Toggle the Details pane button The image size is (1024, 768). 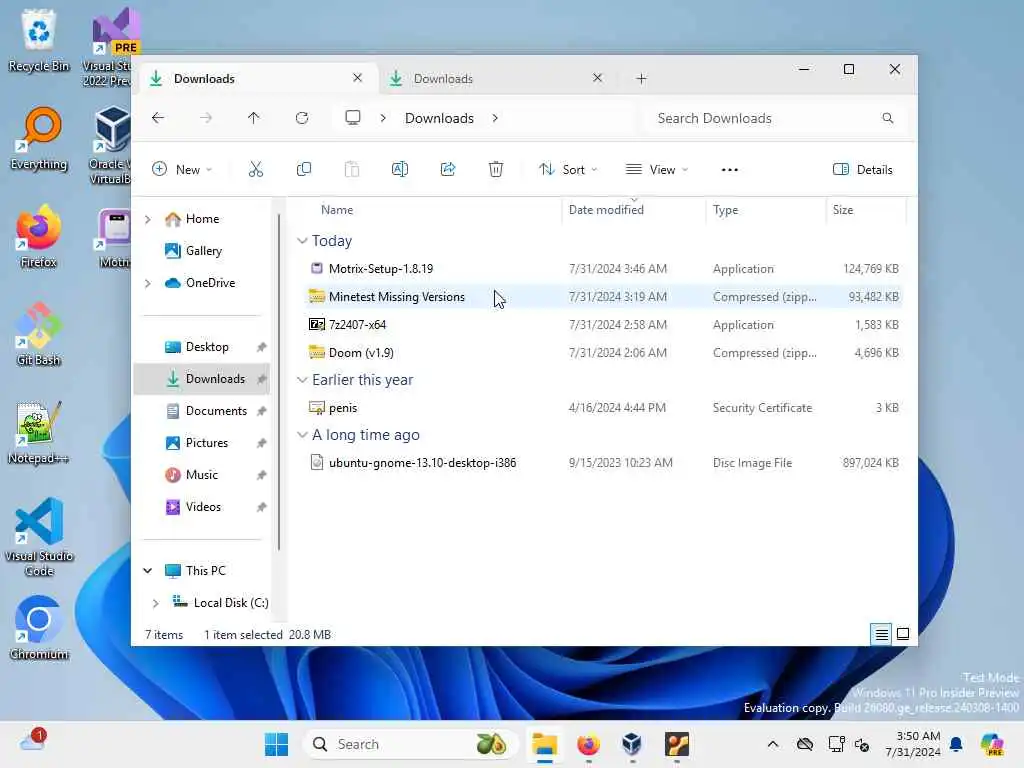pyautogui.click(x=863, y=170)
